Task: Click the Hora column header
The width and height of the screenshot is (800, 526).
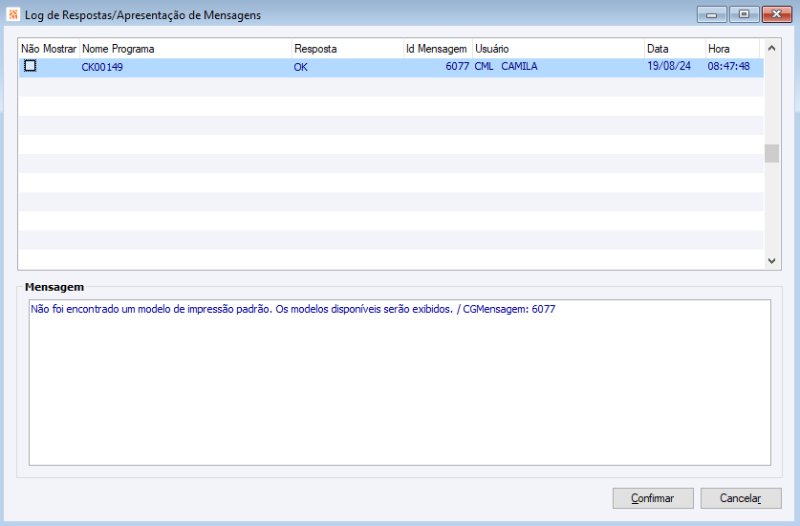Action: click(x=732, y=49)
